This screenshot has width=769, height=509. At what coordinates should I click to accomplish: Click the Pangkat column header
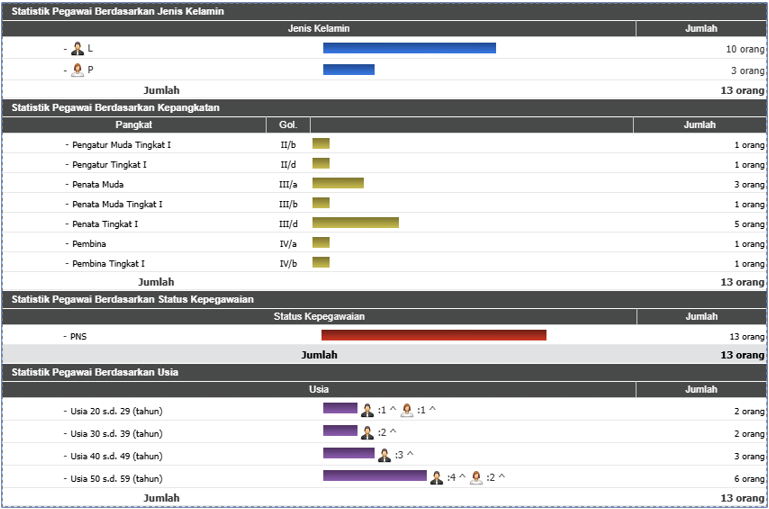tap(133, 125)
